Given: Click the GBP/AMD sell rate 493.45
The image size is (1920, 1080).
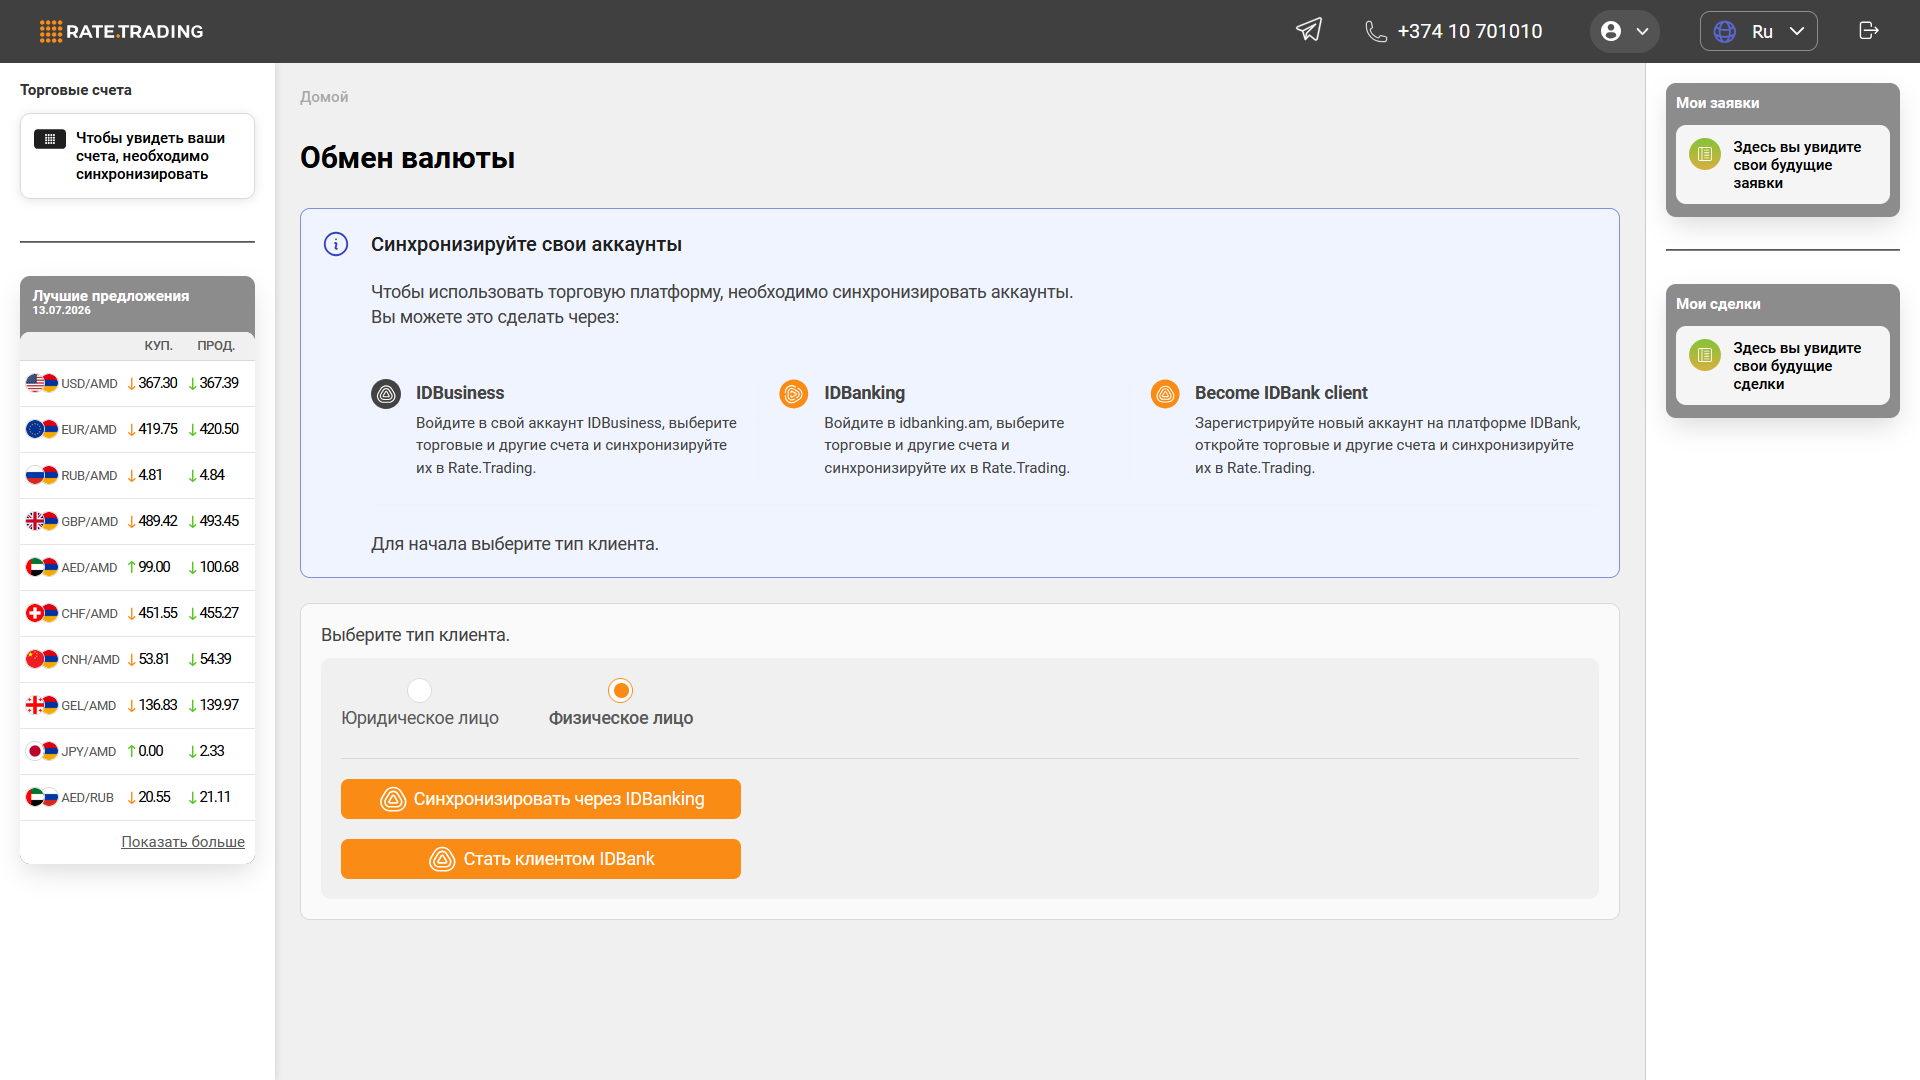Looking at the screenshot, I should point(219,521).
